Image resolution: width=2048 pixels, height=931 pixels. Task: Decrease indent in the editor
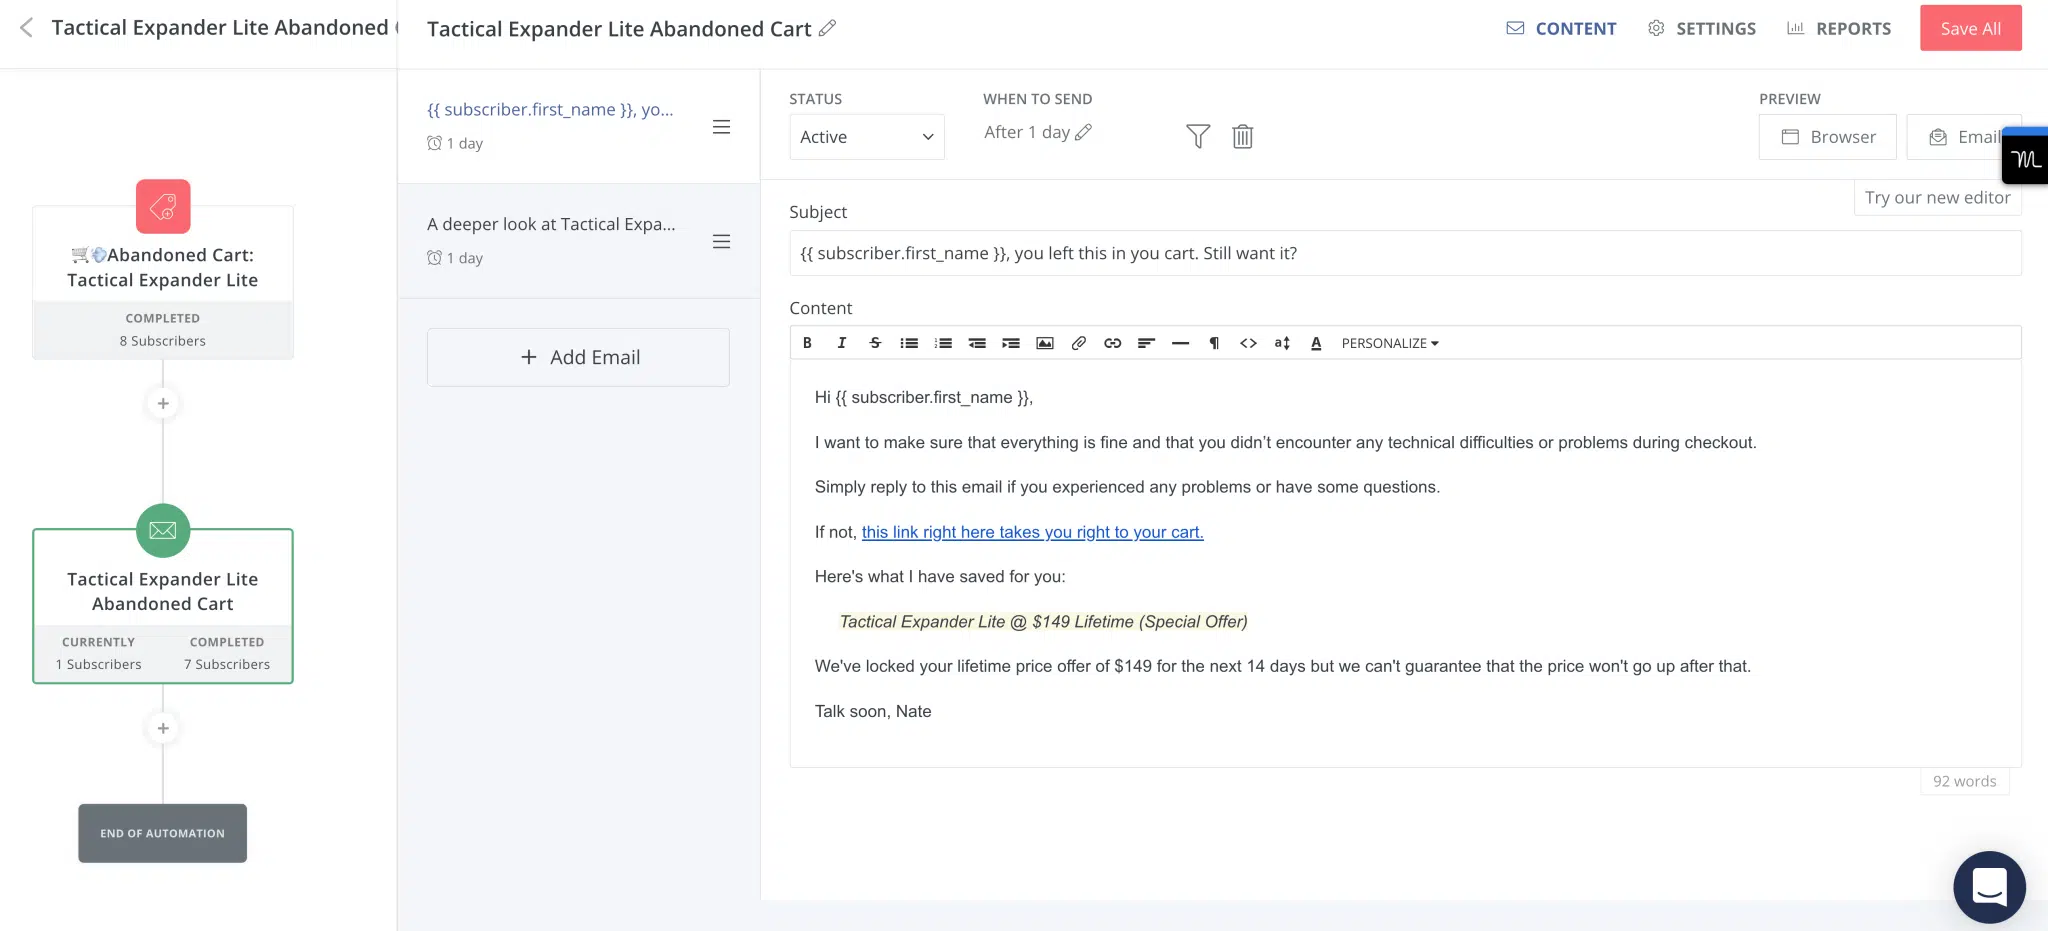tap(977, 343)
